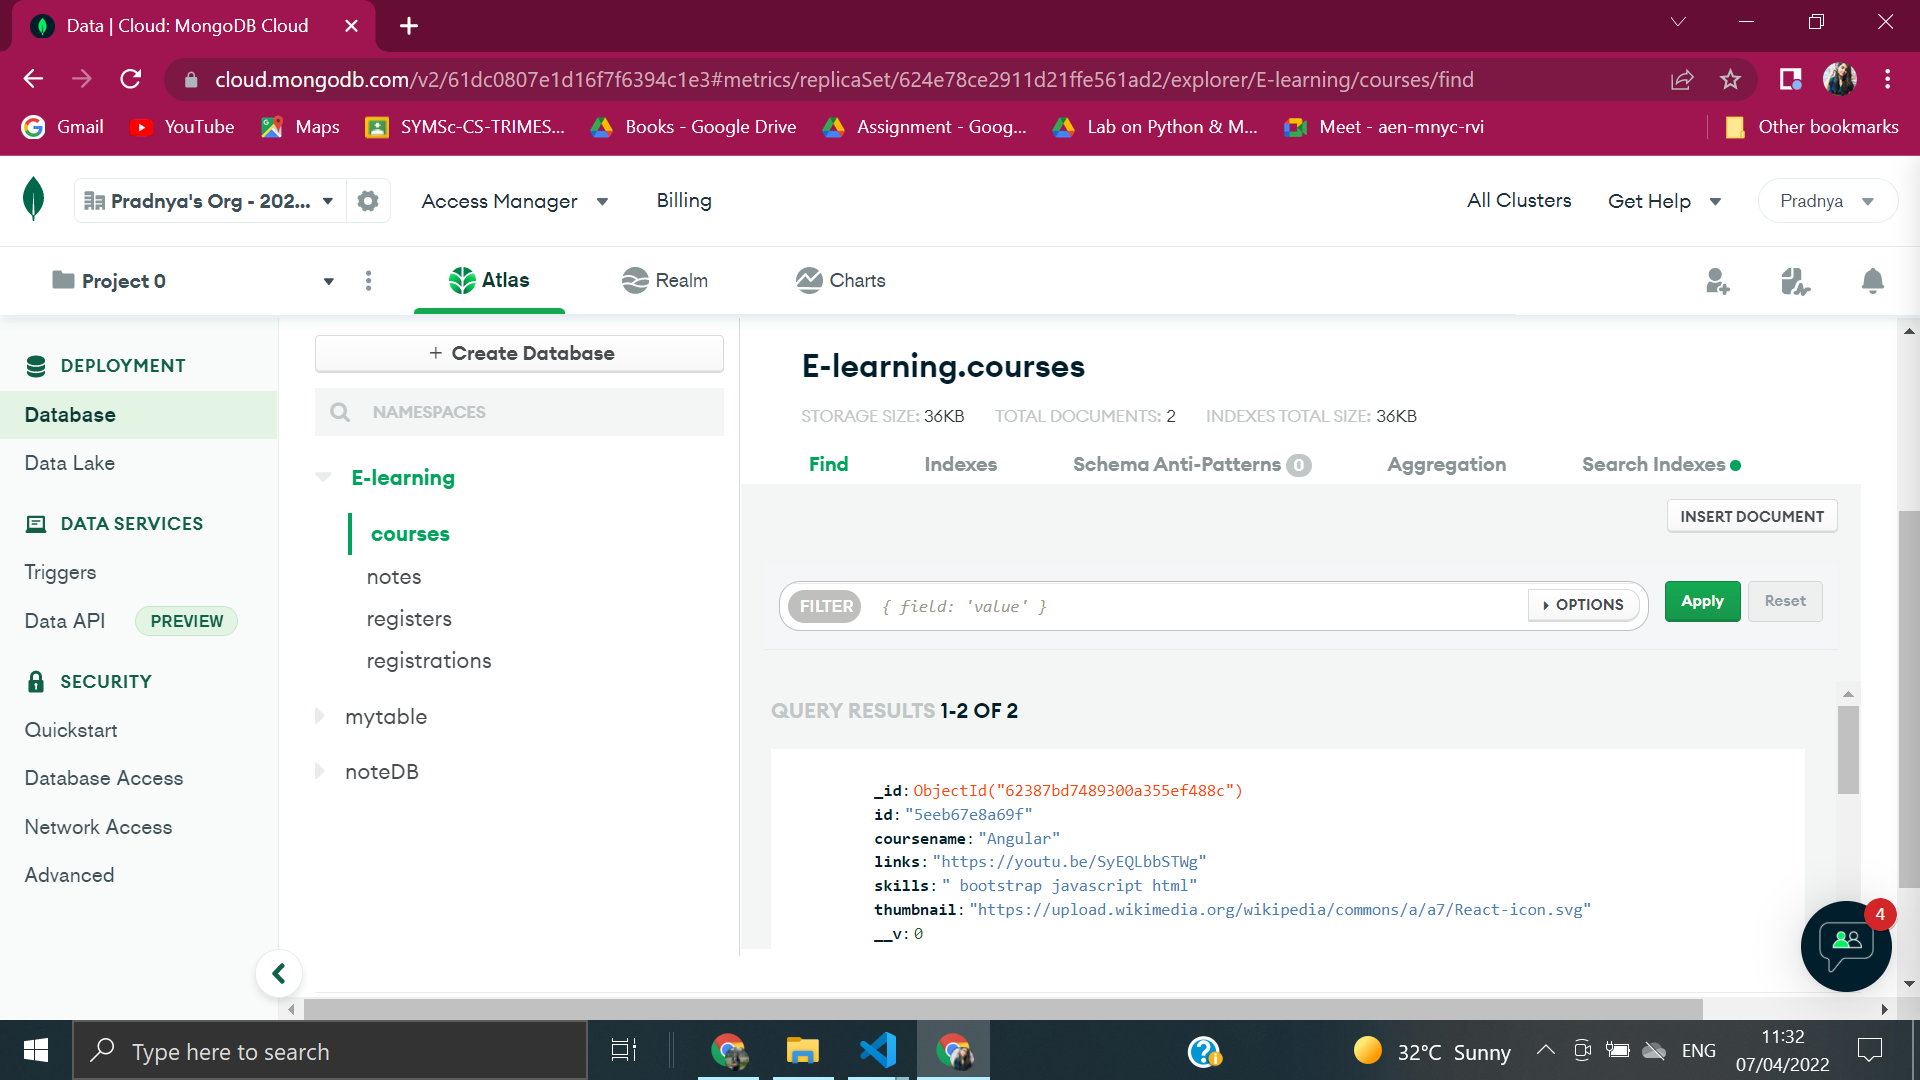Open Charts from the top navigation
The height and width of the screenshot is (1080, 1920).
pos(840,280)
